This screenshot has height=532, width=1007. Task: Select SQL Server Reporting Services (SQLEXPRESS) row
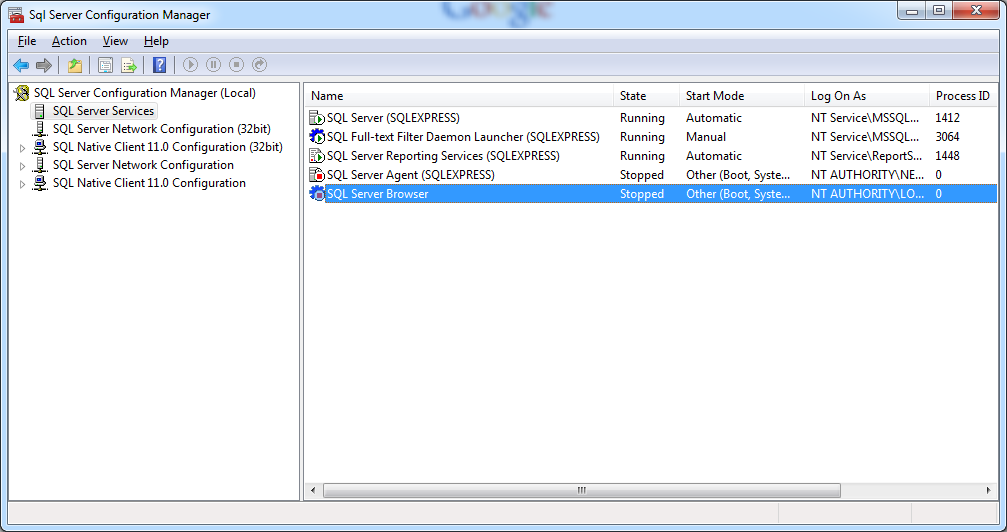click(x=651, y=155)
